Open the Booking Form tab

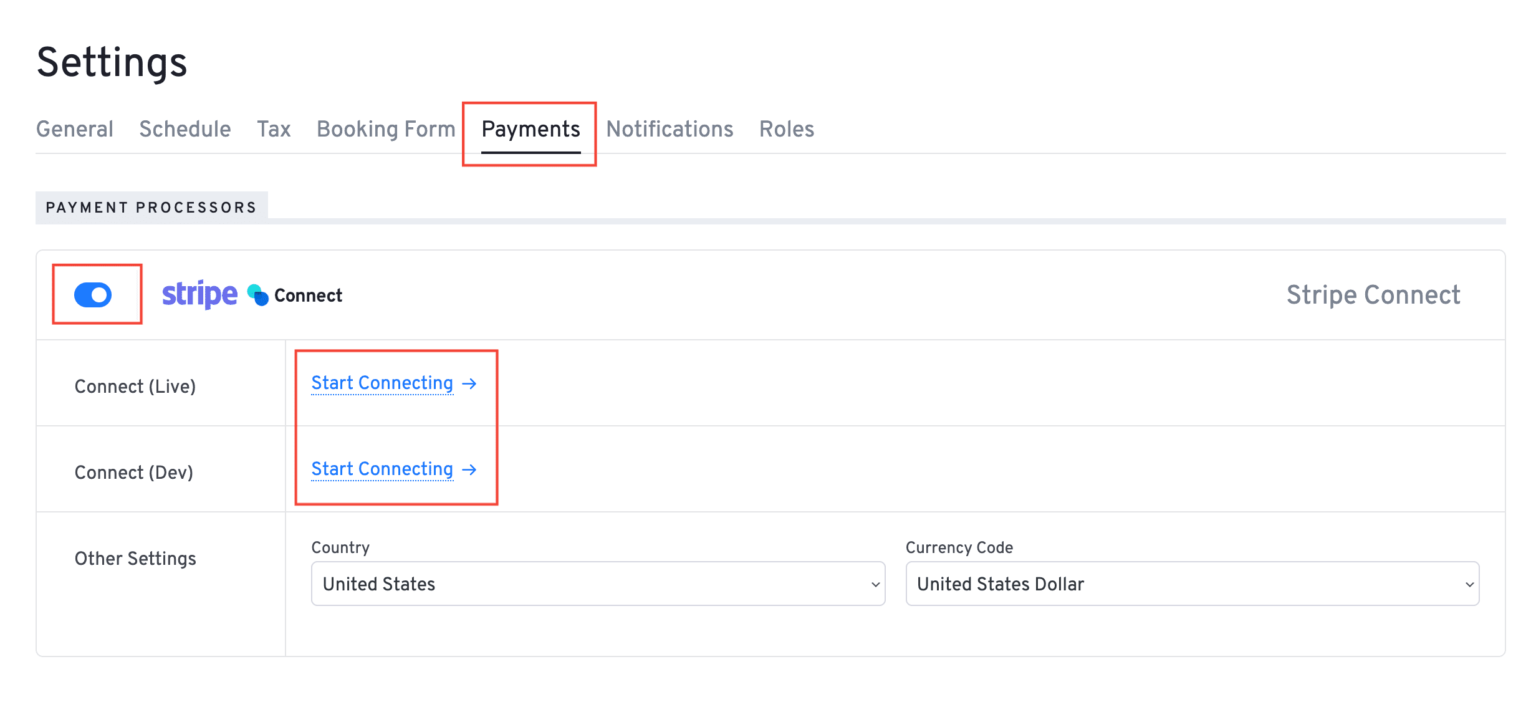385,129
